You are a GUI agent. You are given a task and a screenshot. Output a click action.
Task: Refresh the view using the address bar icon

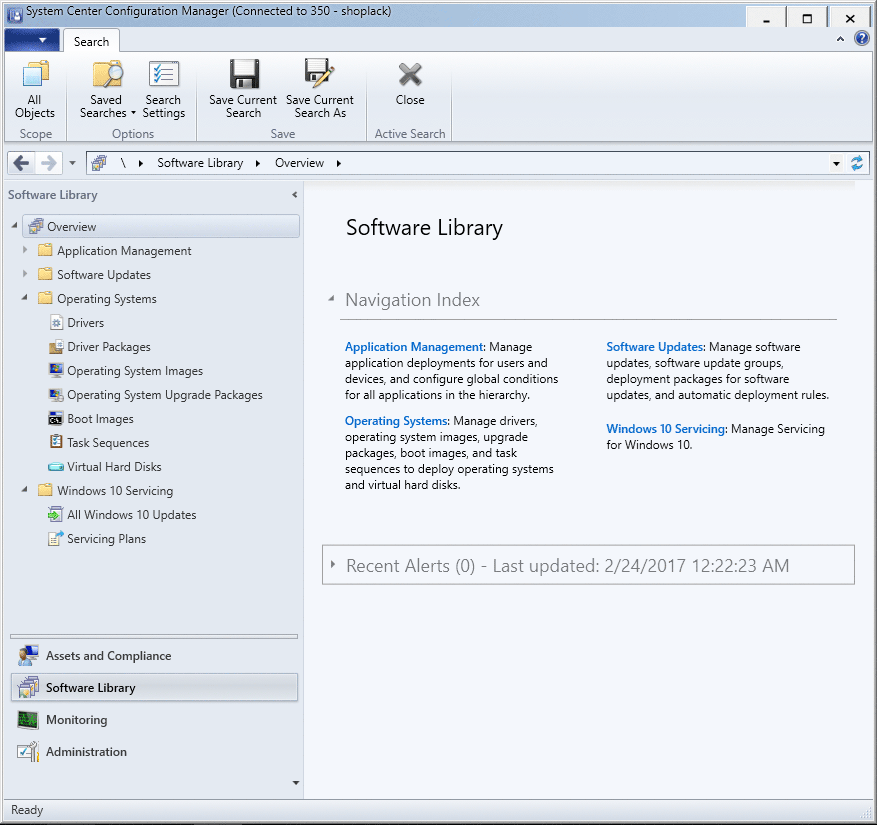pos(857,163)
